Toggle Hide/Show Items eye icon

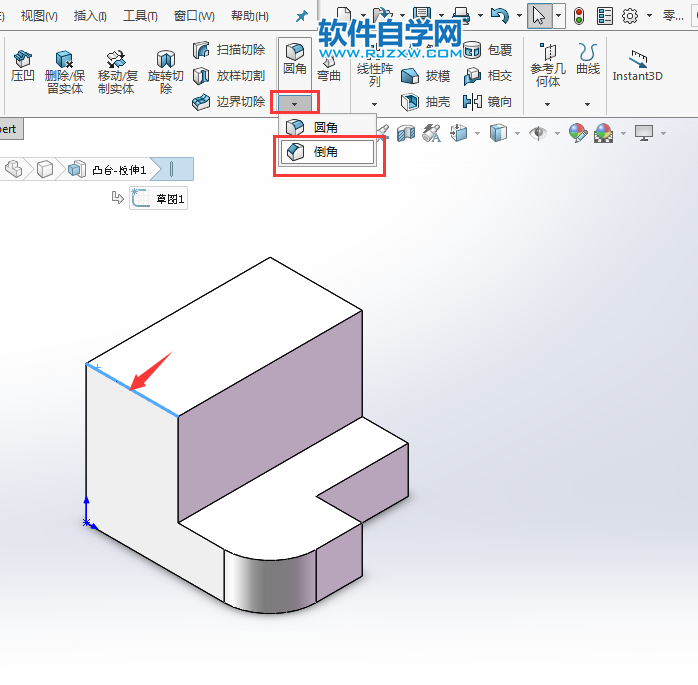click(538, 133)
